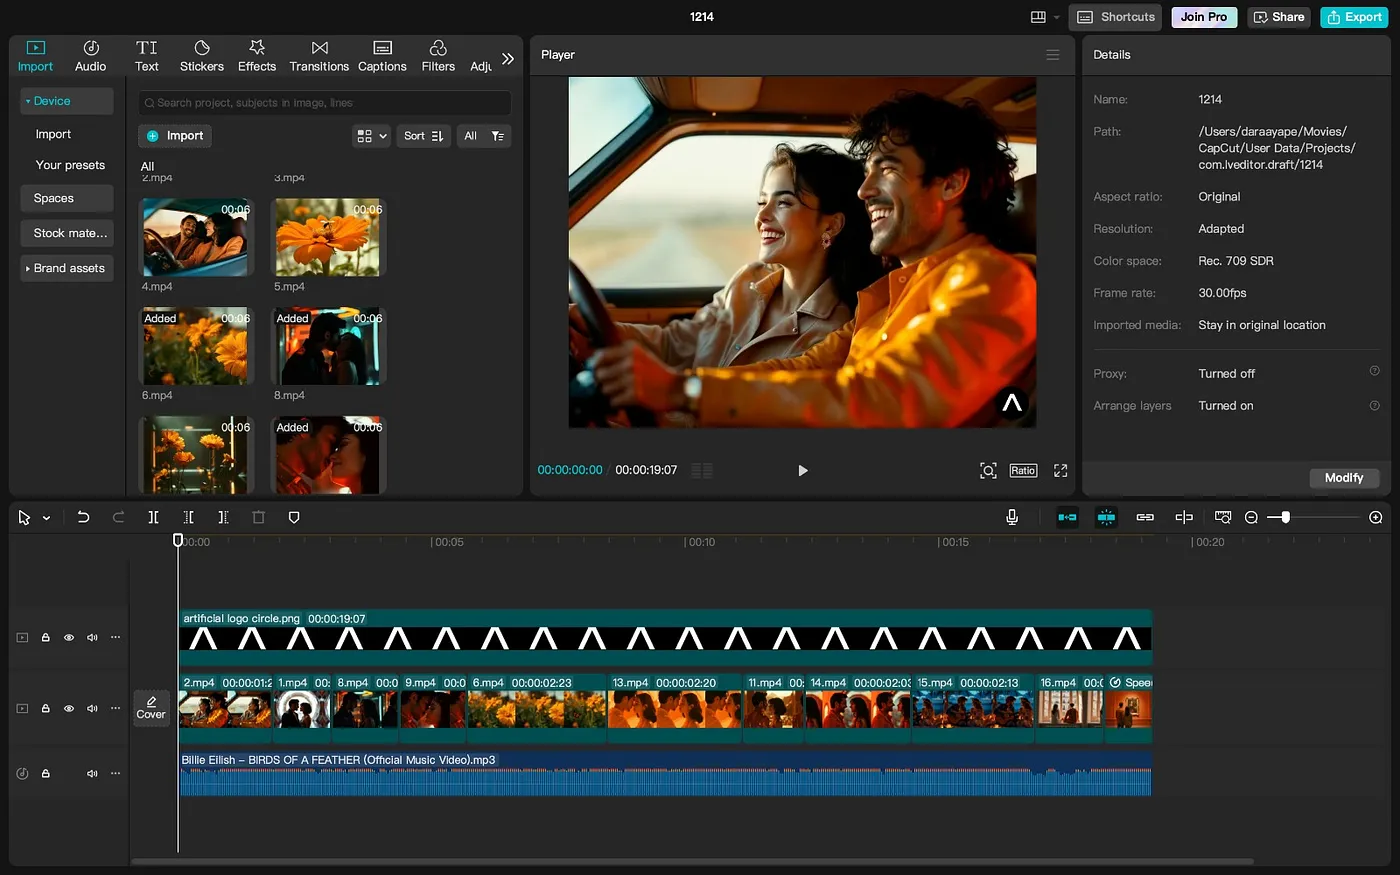
Task: Open the Stickers tab
Action: (x=202, y=56)
